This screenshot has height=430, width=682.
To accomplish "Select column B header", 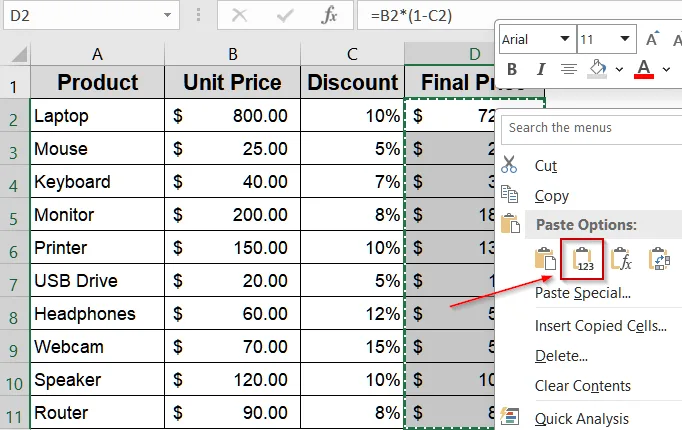I will 233,54.
